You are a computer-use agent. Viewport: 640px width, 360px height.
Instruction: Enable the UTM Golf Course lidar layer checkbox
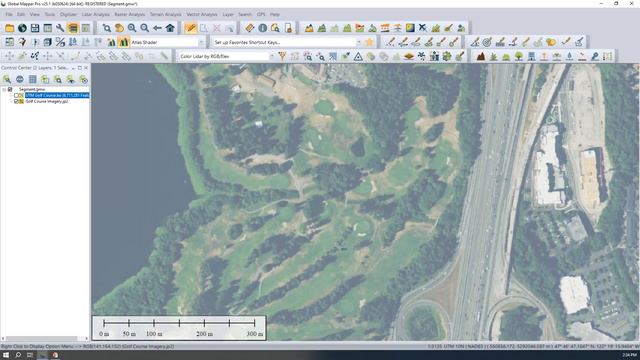coord(16,95)
